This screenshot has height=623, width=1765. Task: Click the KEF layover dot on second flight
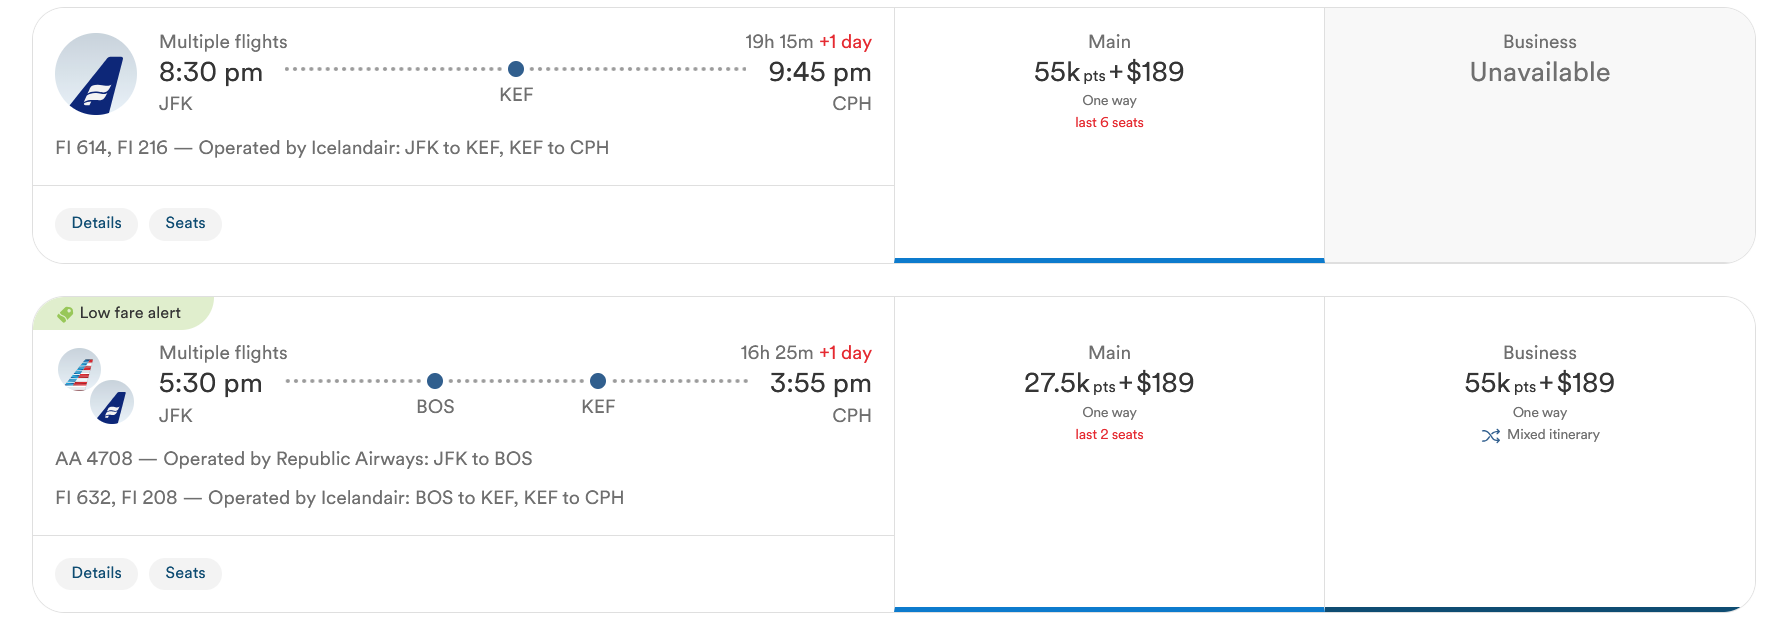pyautogui.click(x=598, y=381)
